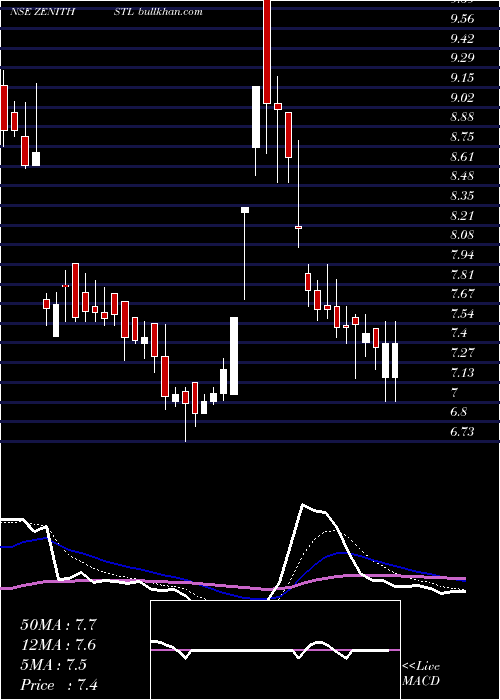Select the 7 price axis label
Viewport: 500px width, 700px height.
click(454, 393)
